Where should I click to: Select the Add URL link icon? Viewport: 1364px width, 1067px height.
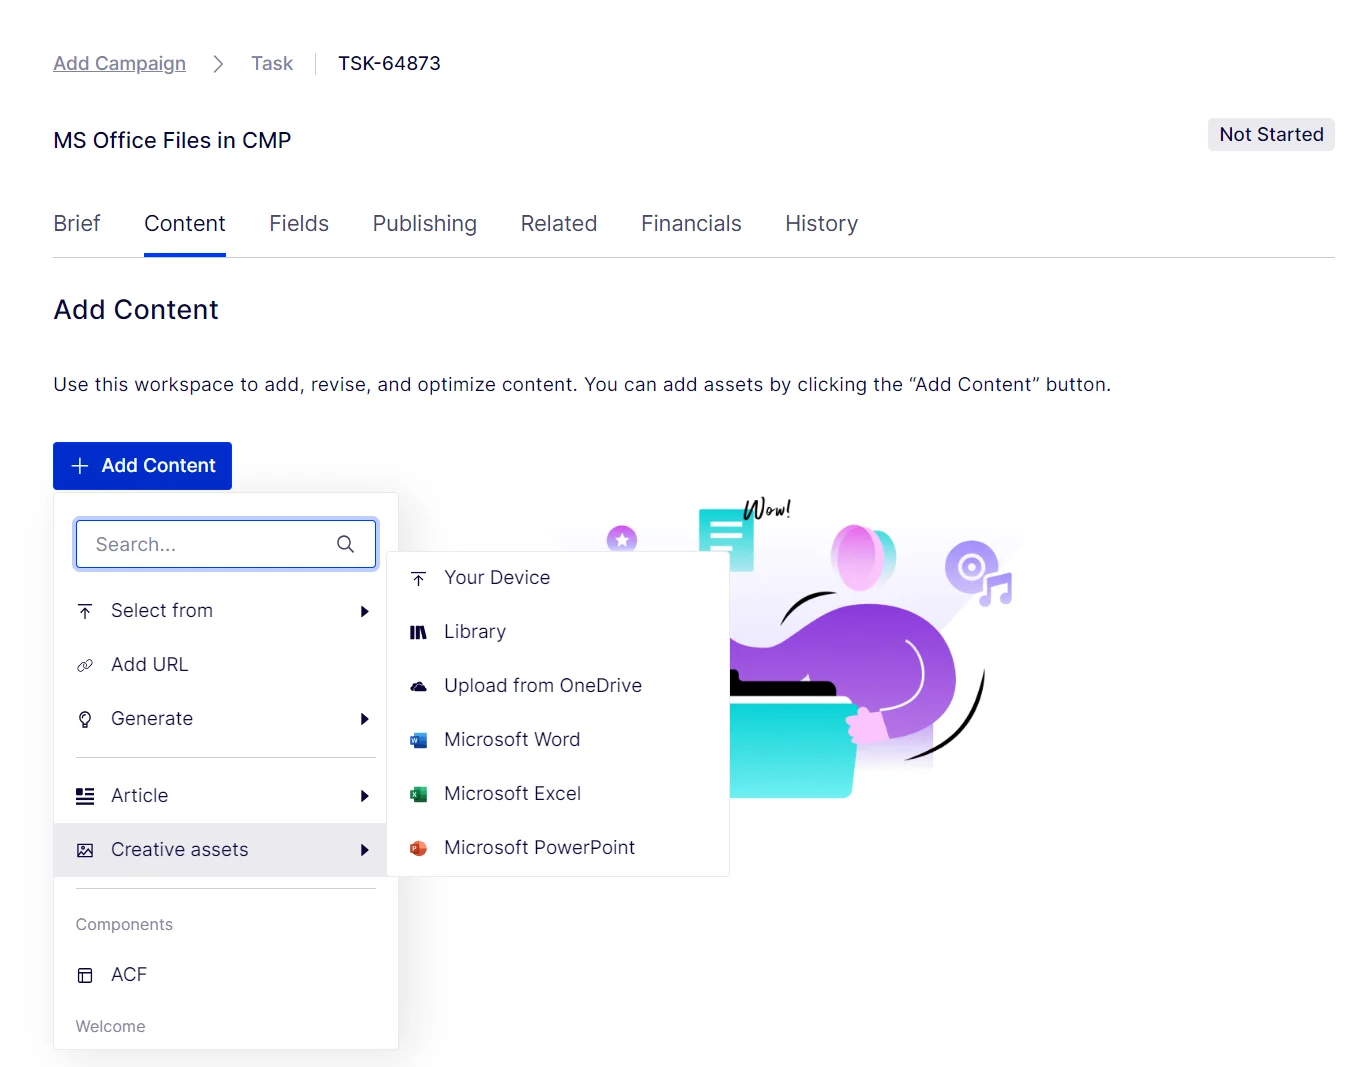(85, 664)
